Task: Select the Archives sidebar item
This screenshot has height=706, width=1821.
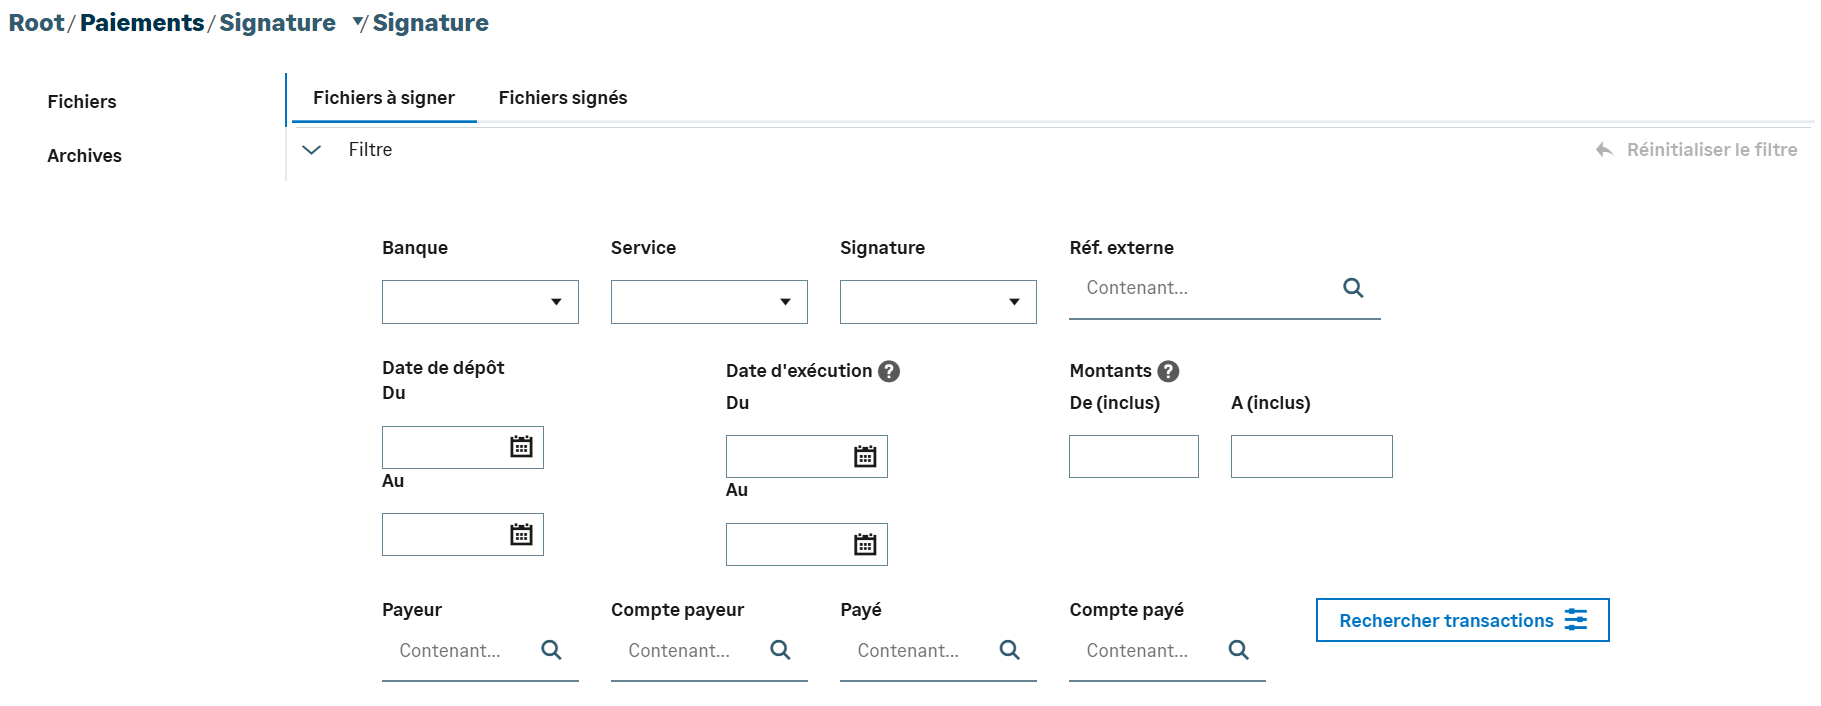Action: (84, 156)
